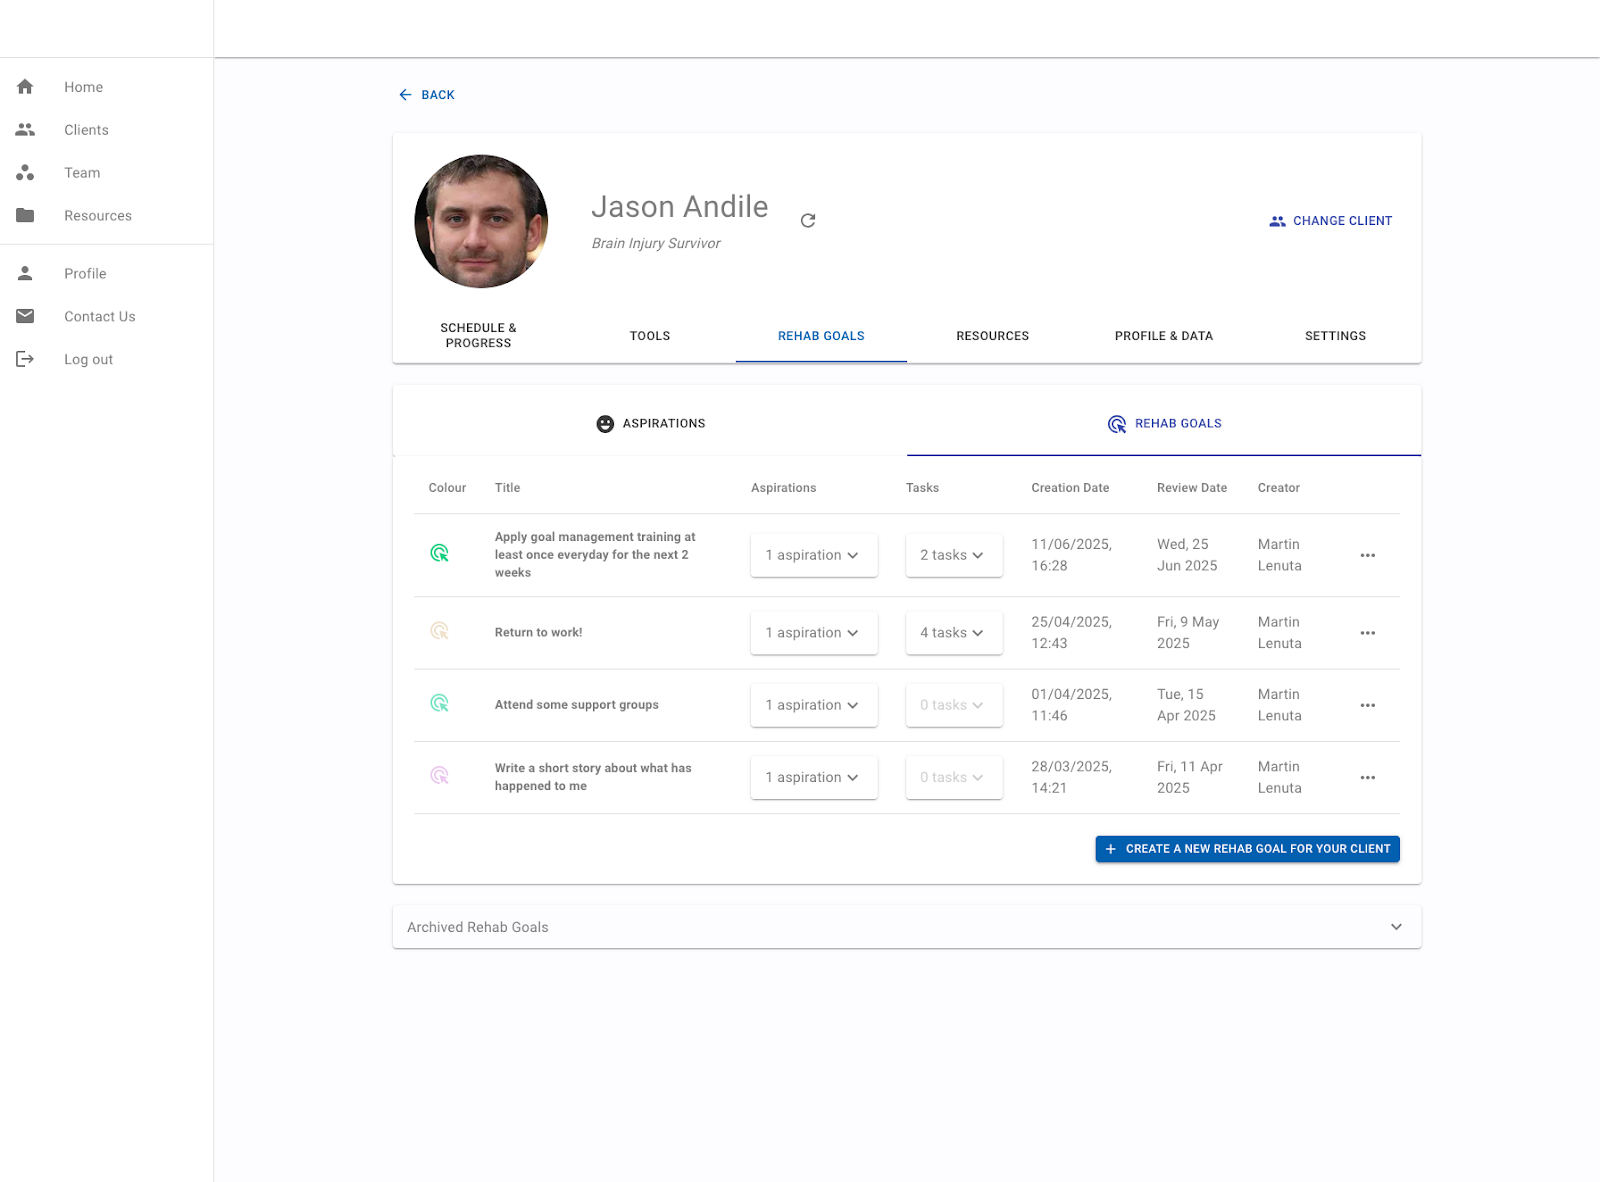The height and width of the screenshot is (1182, 1600).
Task: Click the Resources sidebar link
Action: (106, 216)
